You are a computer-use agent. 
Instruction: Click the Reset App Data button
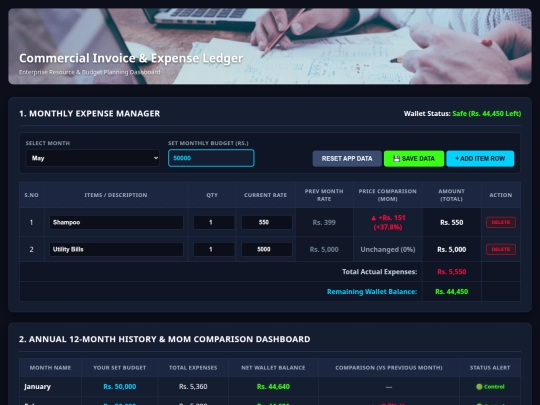347,158
